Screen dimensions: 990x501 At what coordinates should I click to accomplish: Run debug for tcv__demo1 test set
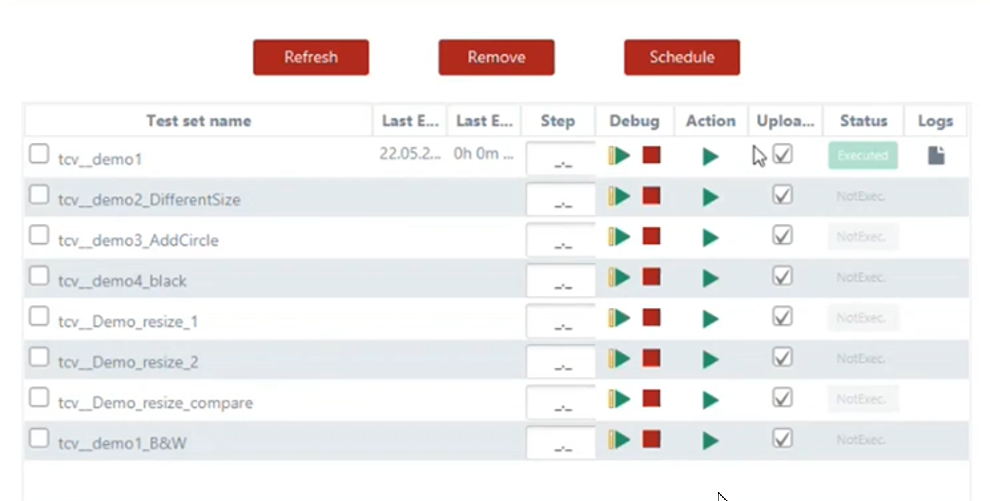click(621, 155)
